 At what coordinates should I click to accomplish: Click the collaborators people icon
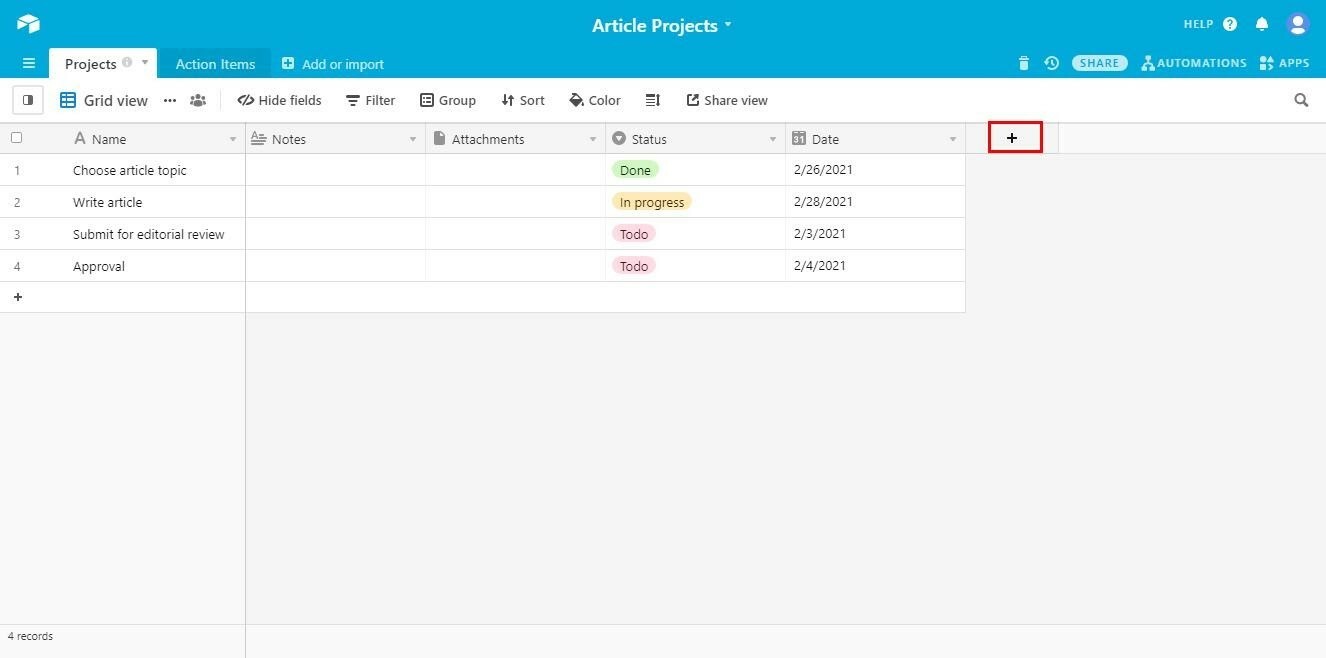click(198, 100)
